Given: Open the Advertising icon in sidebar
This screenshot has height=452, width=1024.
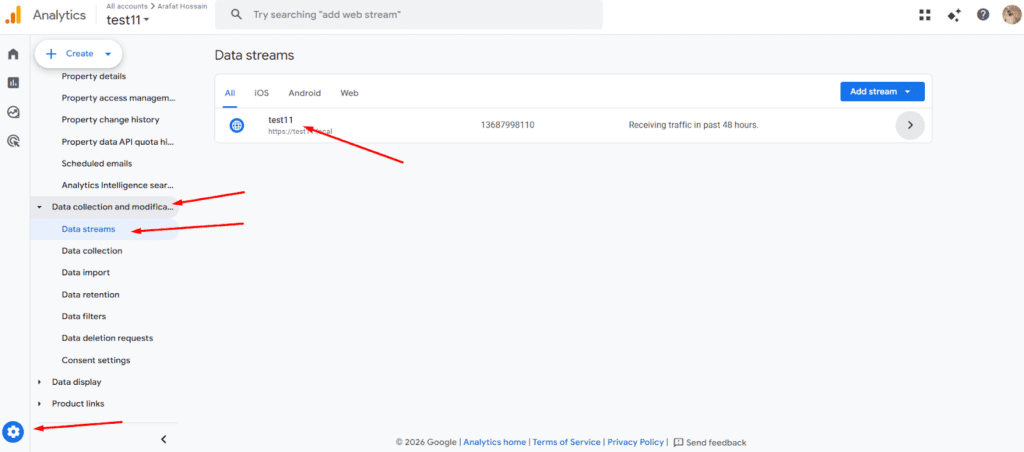Looking at the screenshot, I should tap(13, 142).
